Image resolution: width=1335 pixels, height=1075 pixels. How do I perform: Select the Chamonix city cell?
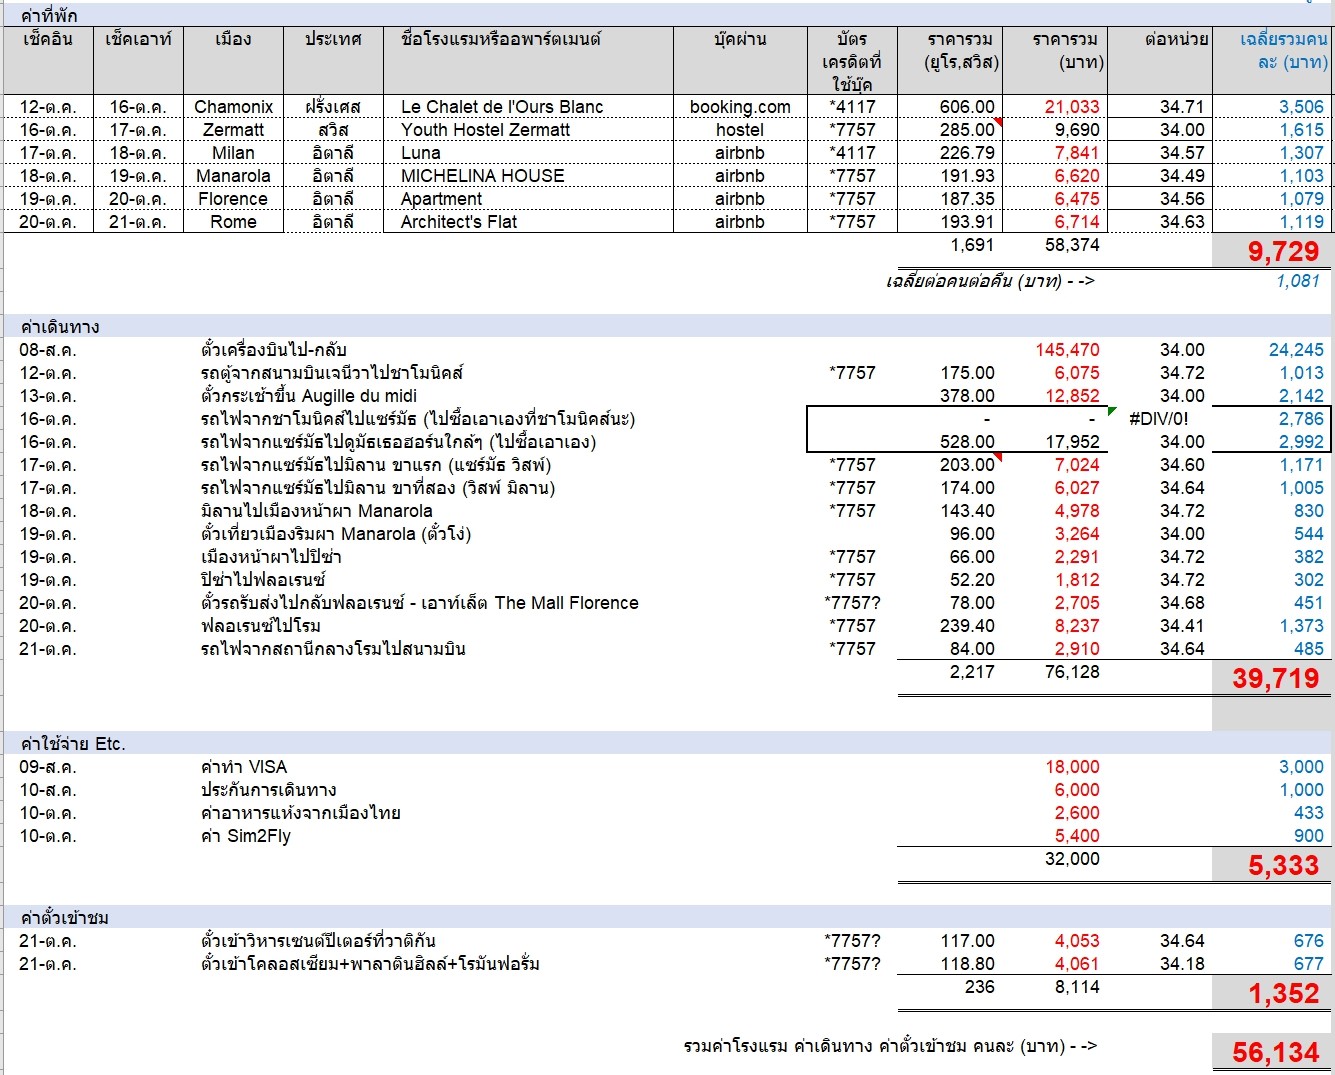pyautogui.click(x=233, y=107)
